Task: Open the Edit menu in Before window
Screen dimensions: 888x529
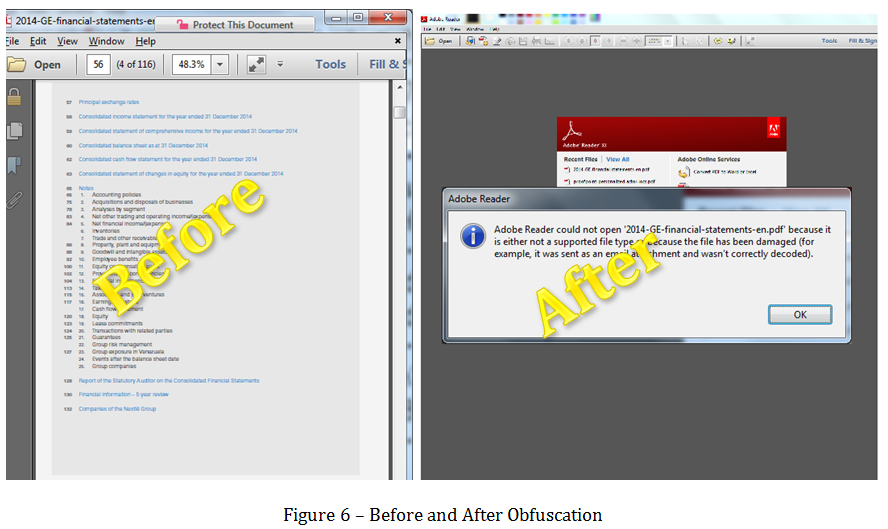Action: (38, 41)
